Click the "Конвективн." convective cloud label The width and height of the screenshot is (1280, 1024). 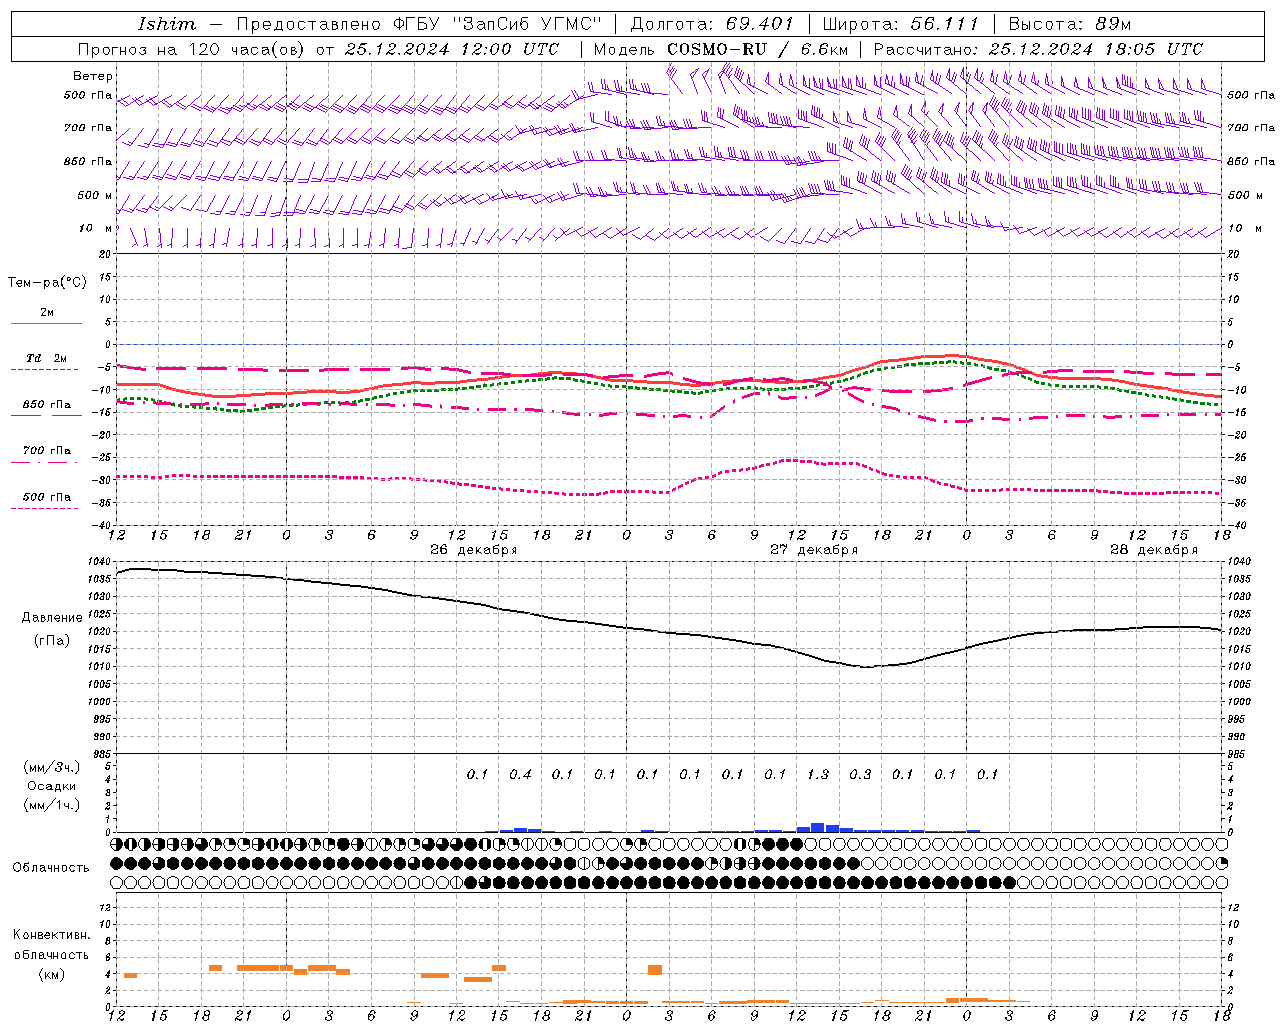(x=52, y=935)
